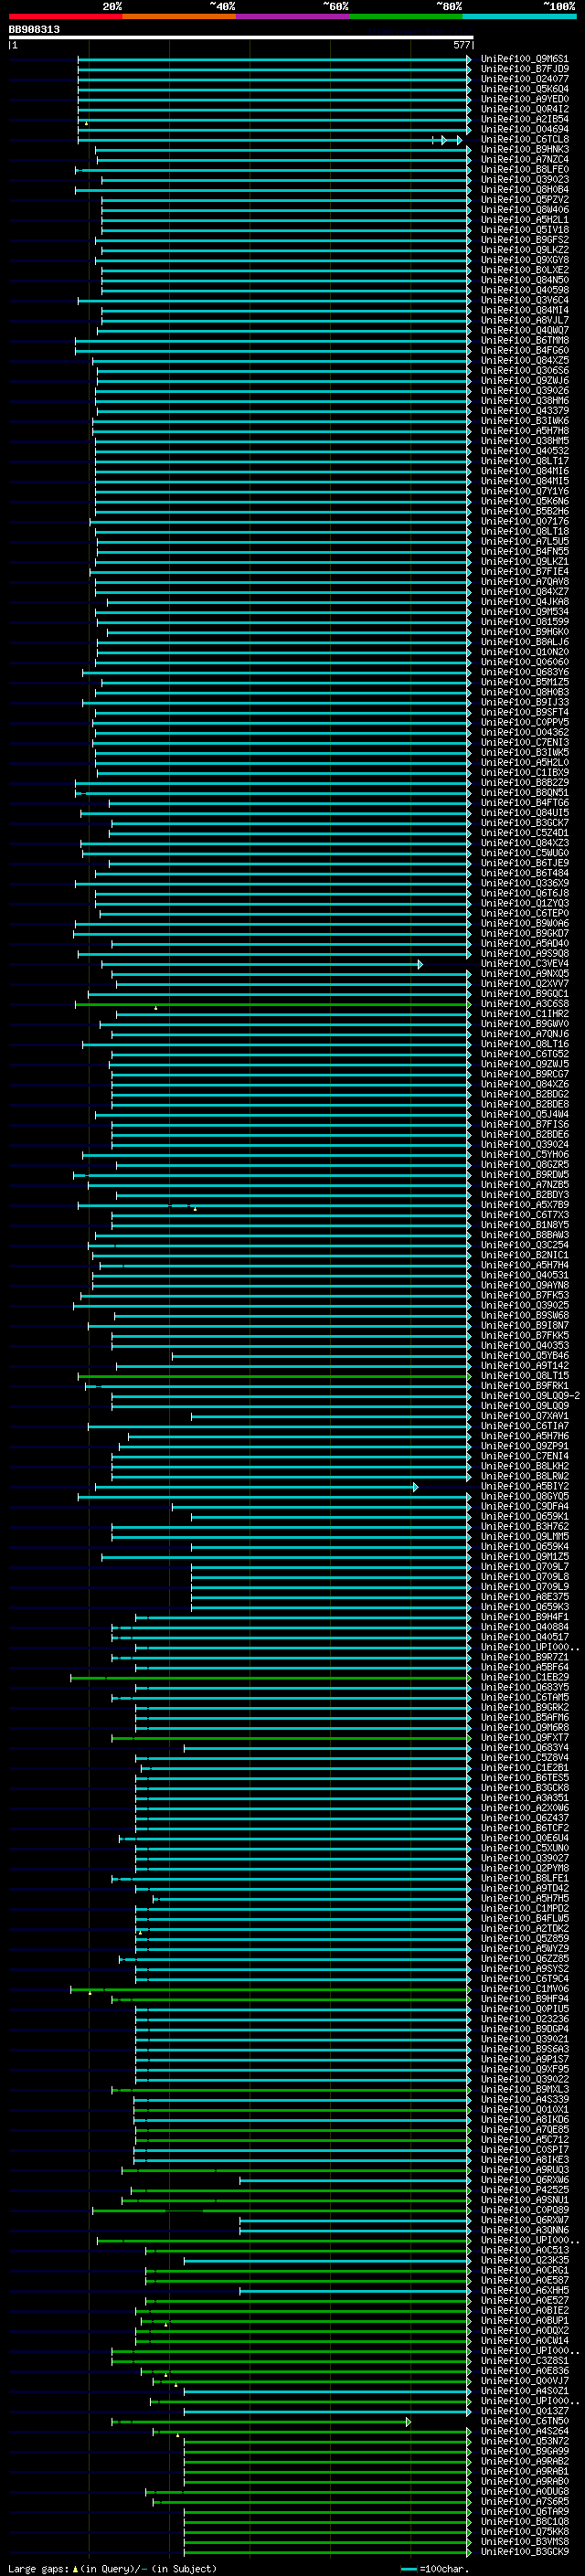Click the red 20% identity legend segment
Screen dimensions: 585x2576
coord(65,16)
